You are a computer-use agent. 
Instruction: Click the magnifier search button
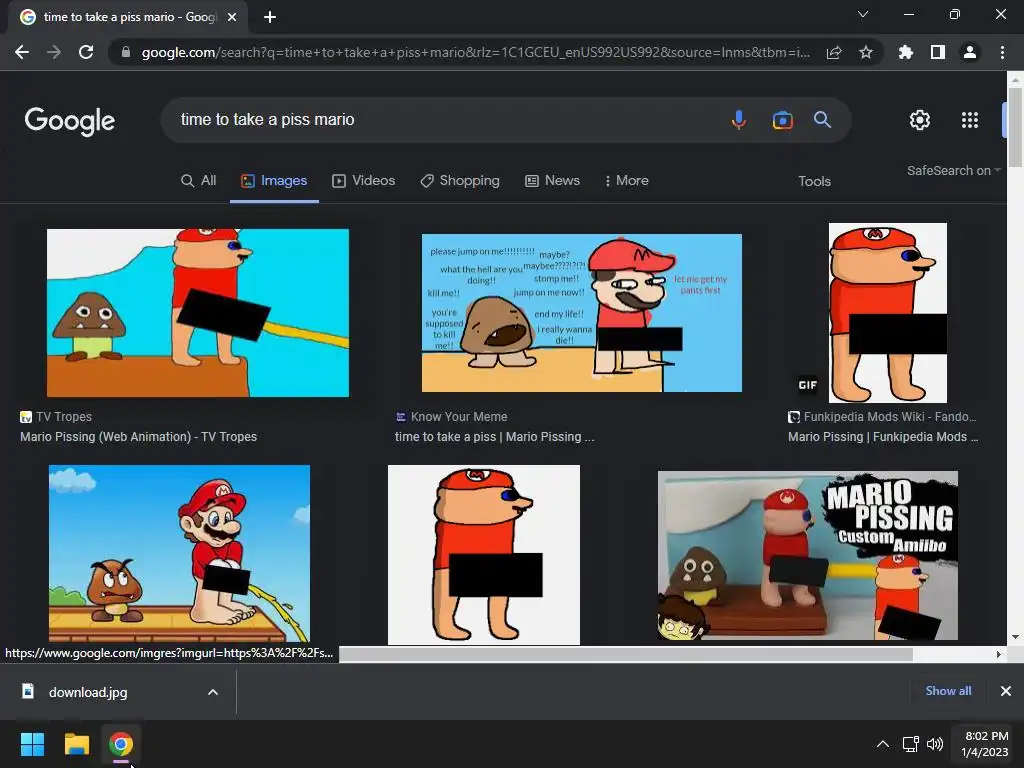(822, 120)
